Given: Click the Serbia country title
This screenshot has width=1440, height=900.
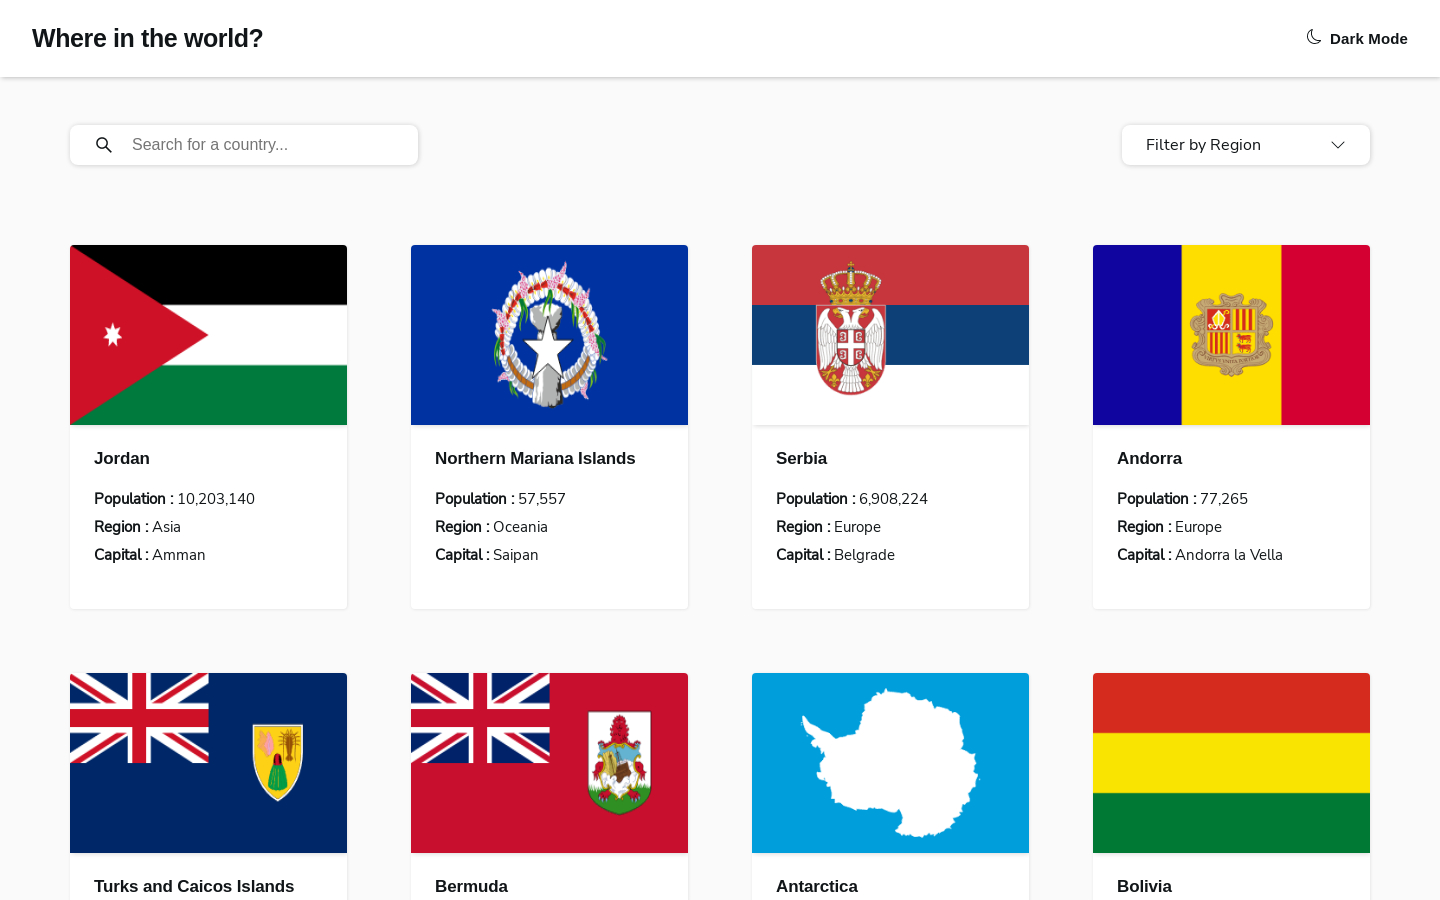Looking at the screenshot, I should tap(801, 458).
